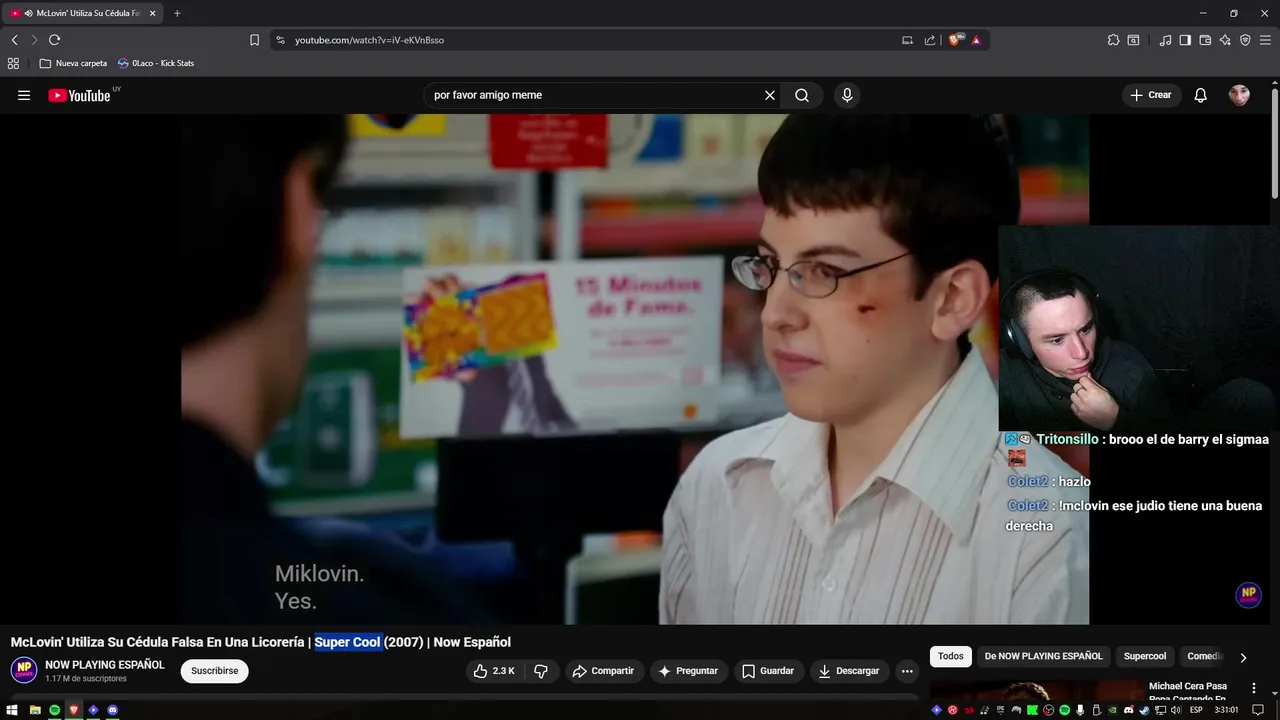This screenshot has width=1280, height=720.
Task: Reload the page
Action: (x=55, y=40)
